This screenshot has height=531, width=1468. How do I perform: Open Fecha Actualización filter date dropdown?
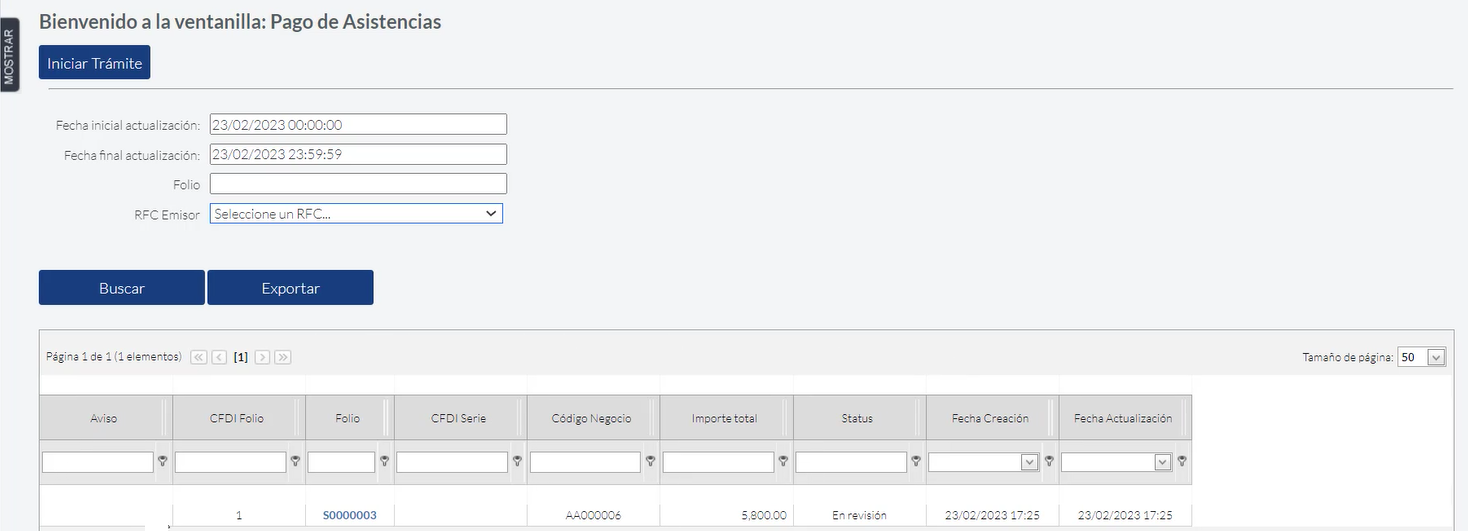click(x=1162, y=462)
